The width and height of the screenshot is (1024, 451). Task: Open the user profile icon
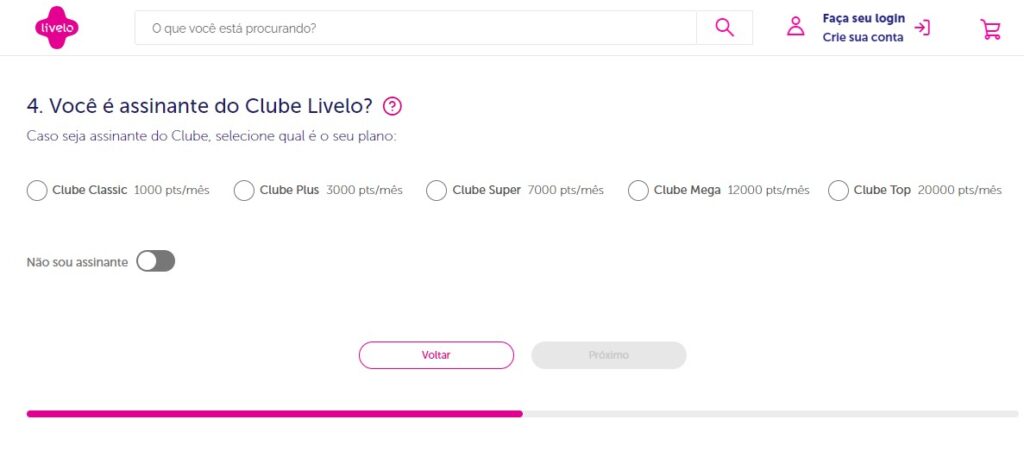pos(796,27)
